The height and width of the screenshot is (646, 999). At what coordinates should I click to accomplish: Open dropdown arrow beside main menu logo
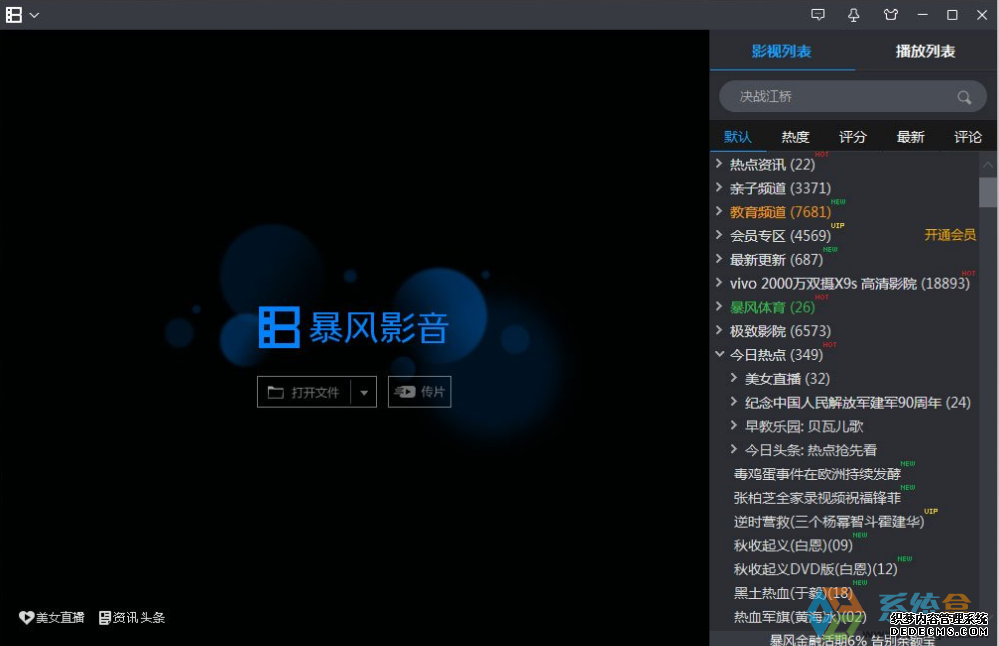[34, 15]
